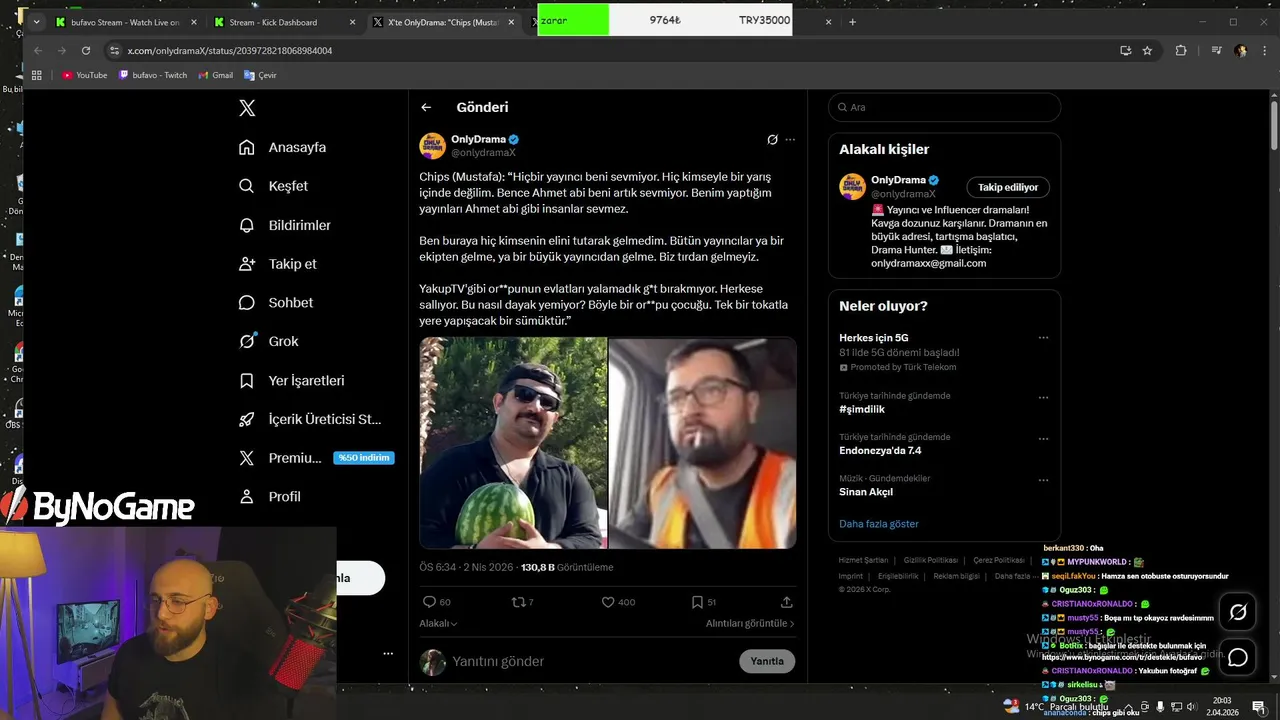Open Çerez Politikası footer link
This screenshot has width=1280, height=720.
coord(998,560)
